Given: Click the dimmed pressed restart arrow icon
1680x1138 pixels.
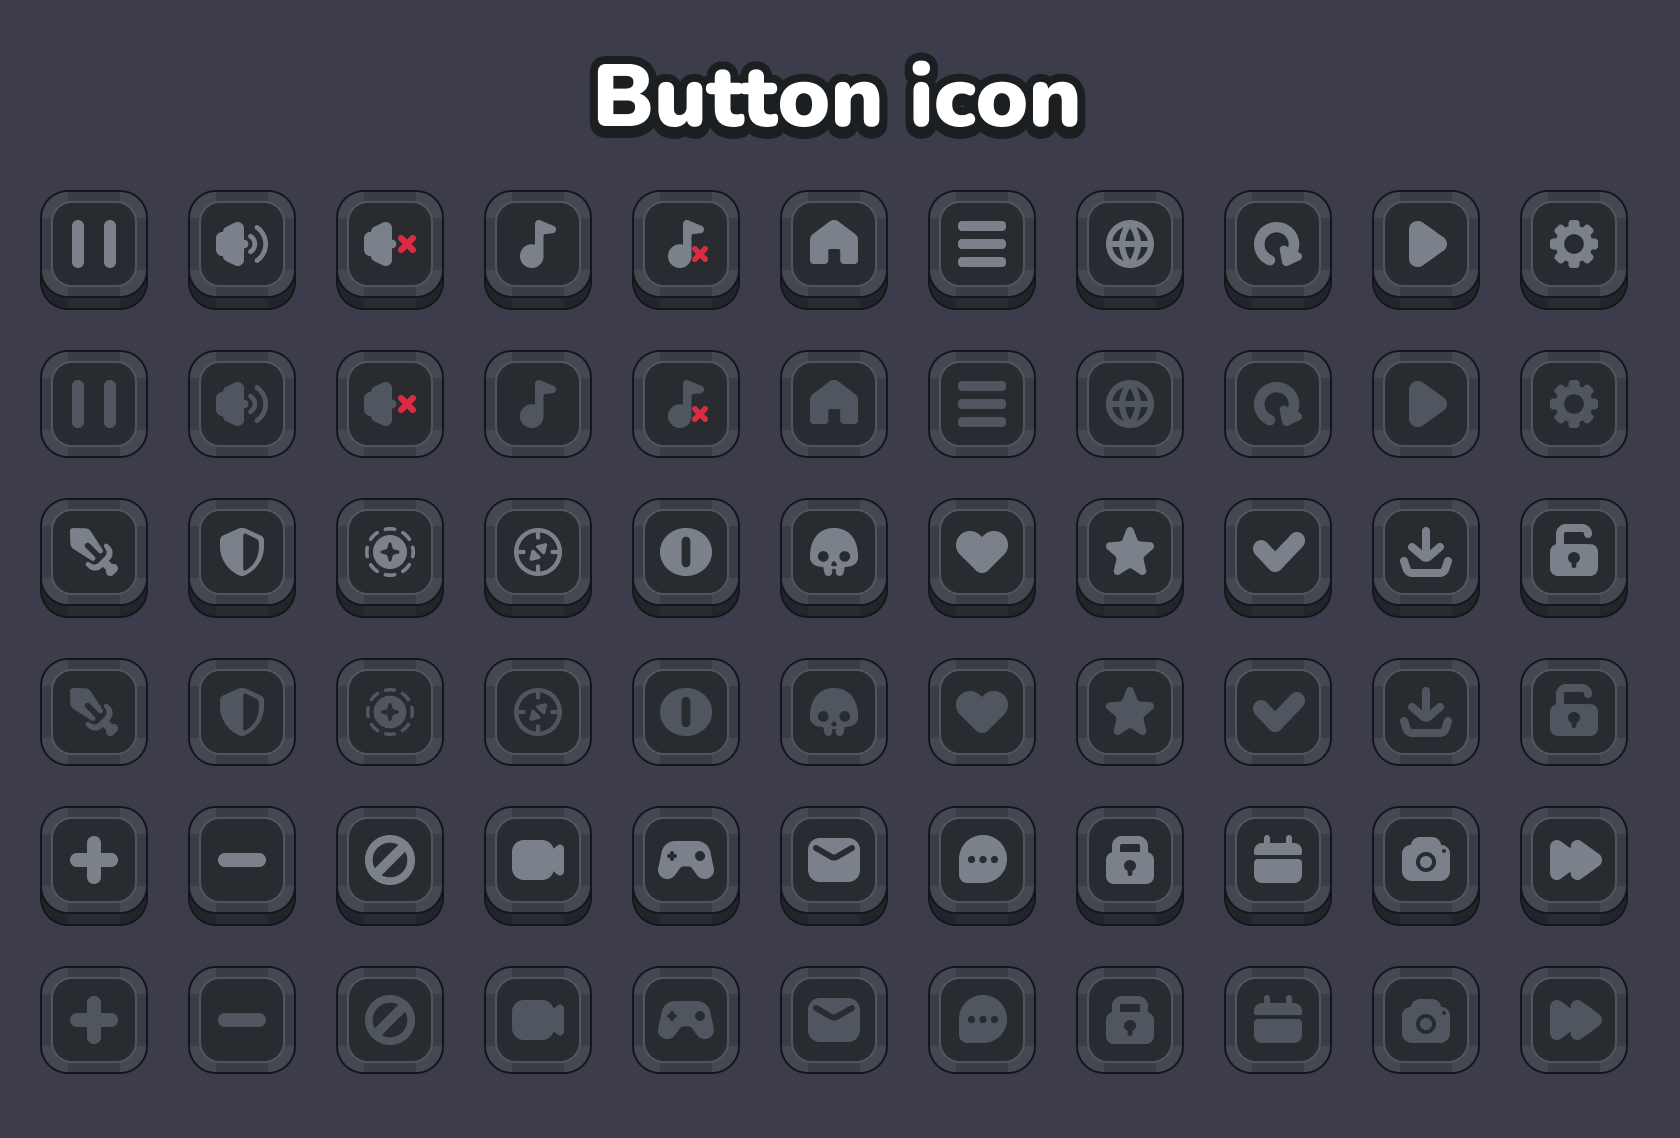Looking at the screenshot, I should click(1278, 404).
